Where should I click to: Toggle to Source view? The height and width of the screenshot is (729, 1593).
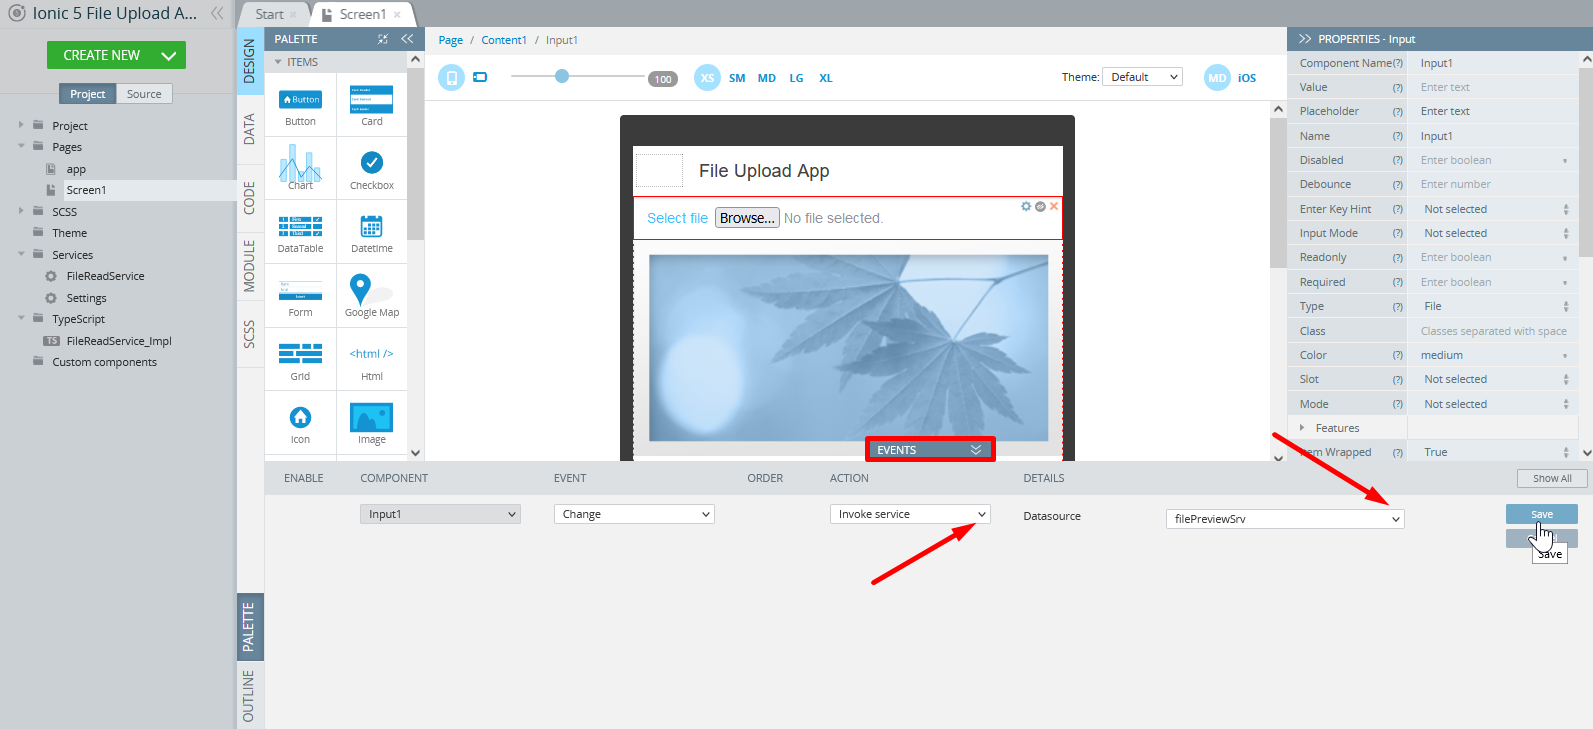point(144,94)
